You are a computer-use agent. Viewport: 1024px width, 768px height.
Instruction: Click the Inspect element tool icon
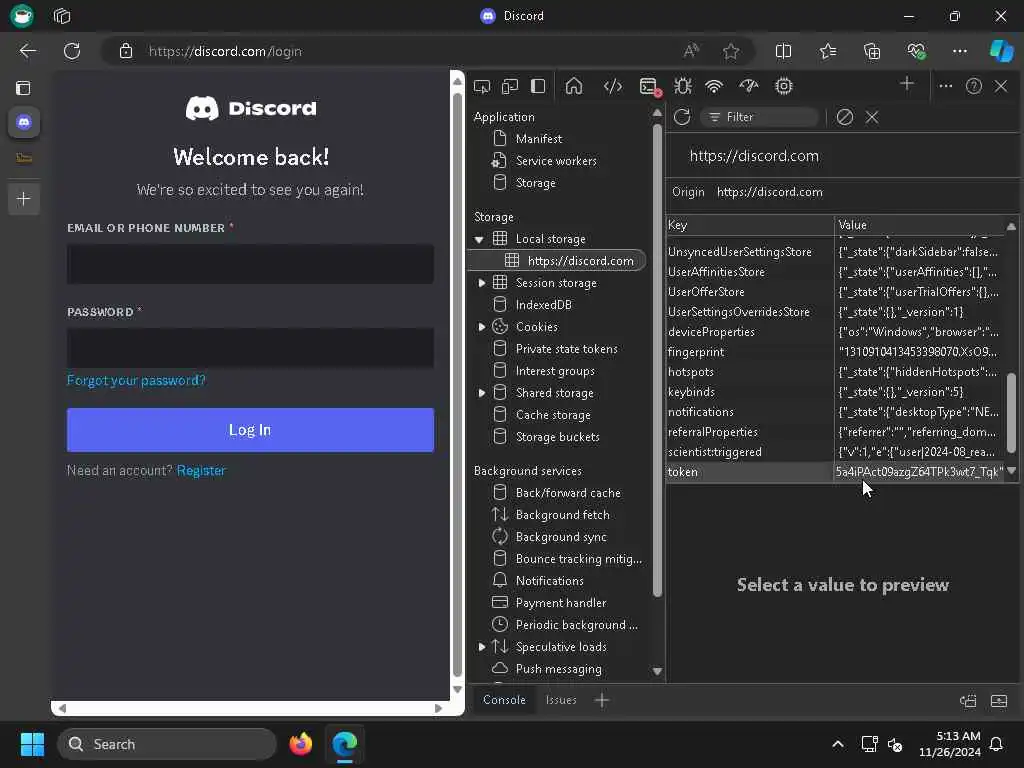(x=482, y=86)
